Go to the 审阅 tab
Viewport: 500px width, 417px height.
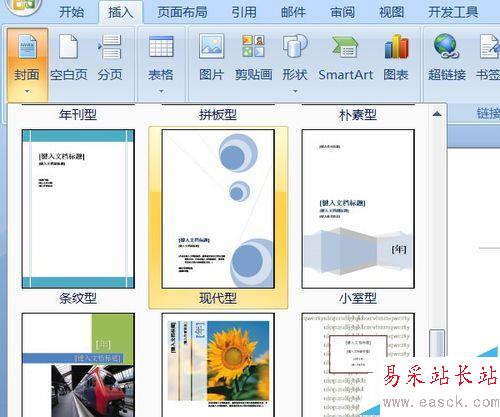tap(342, 12)
